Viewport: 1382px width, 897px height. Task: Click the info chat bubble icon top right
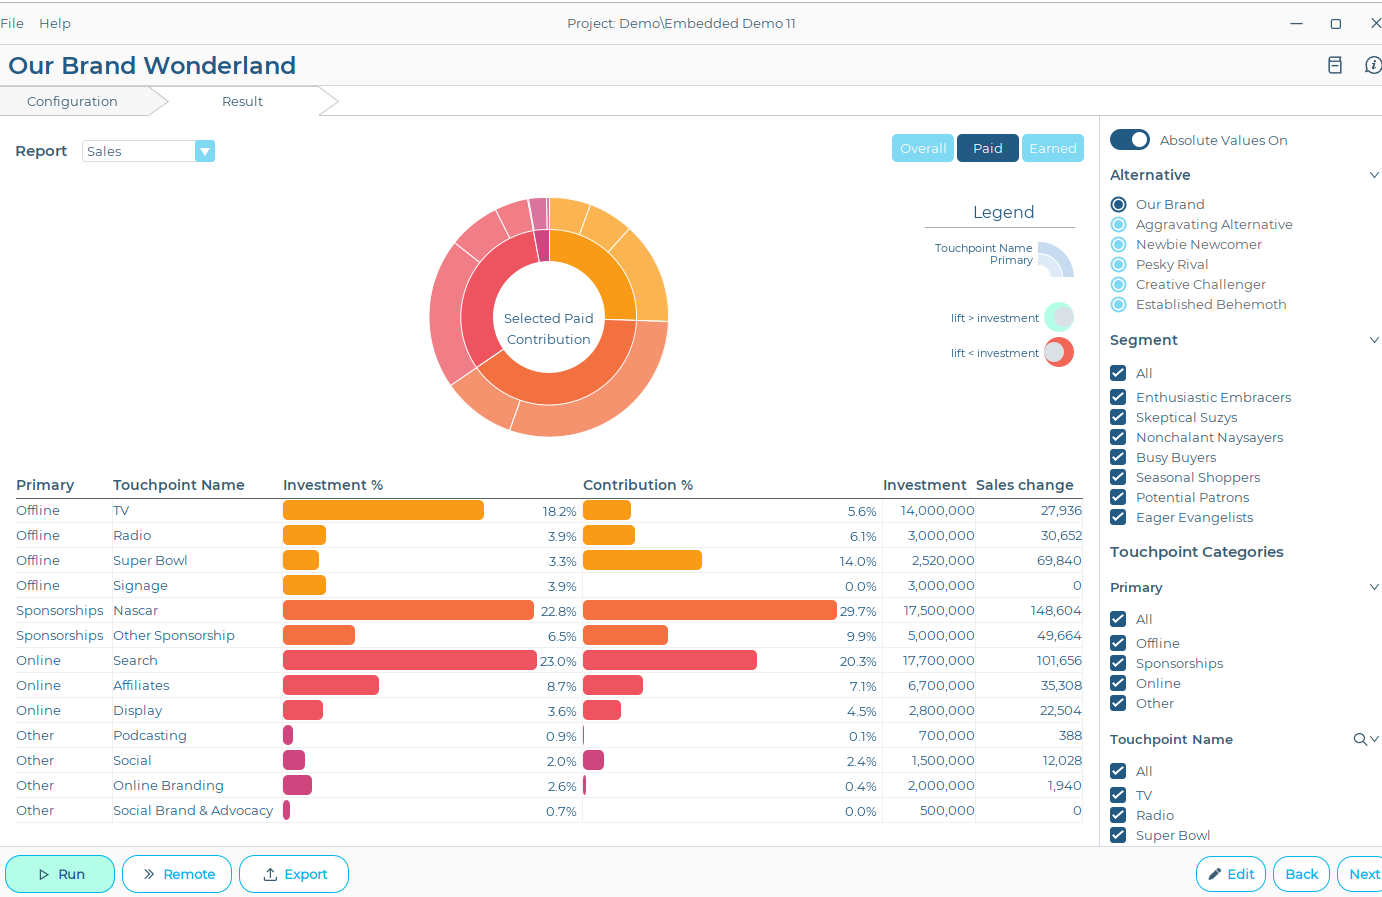(x=1372, y=64)
